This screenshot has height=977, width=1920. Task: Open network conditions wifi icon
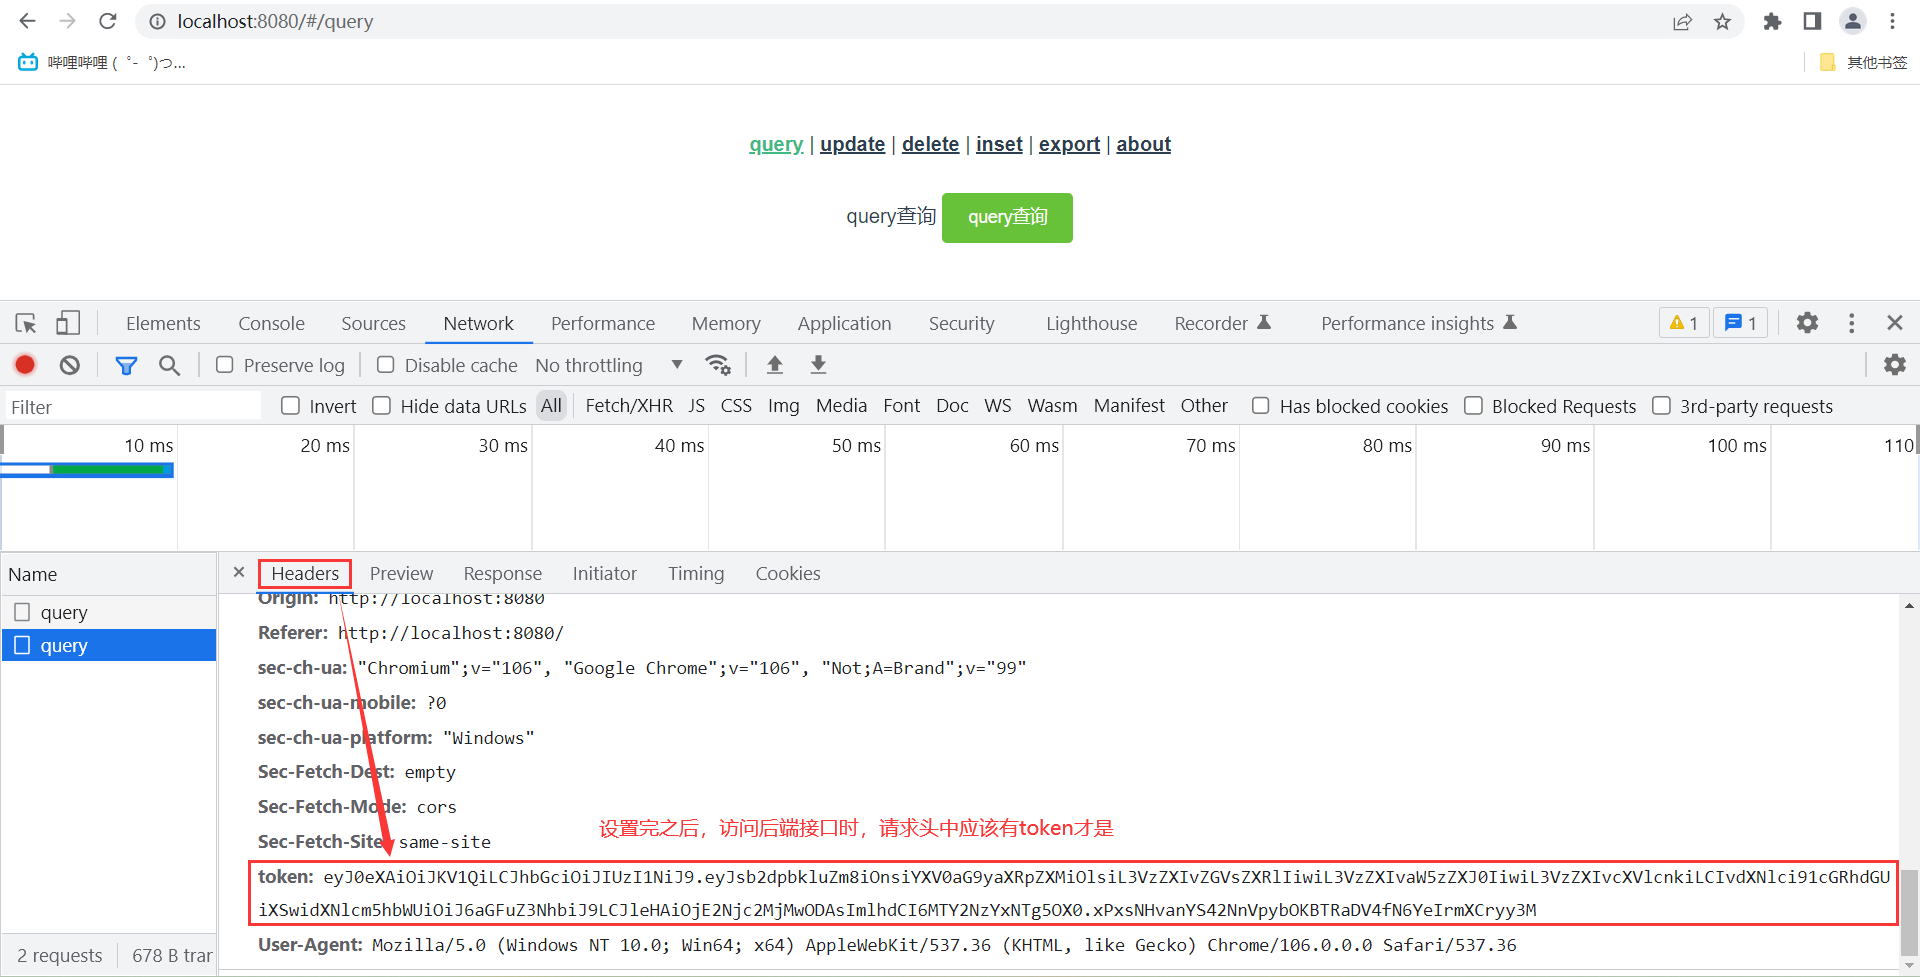point(718,365)
